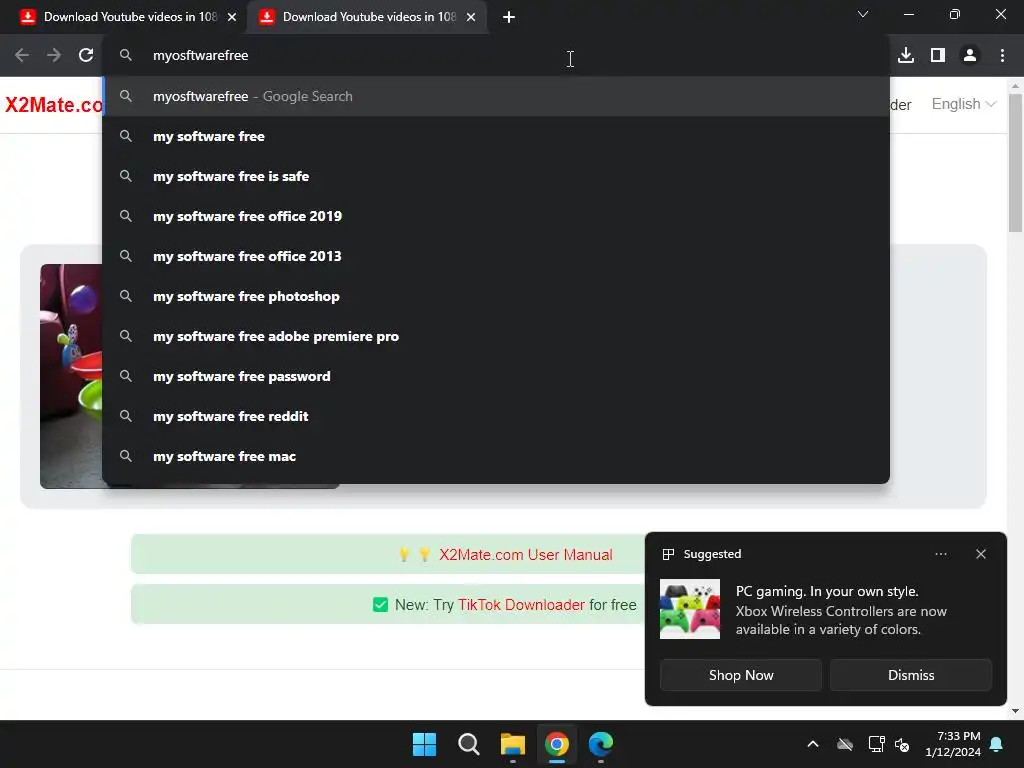
Task: Select the second Download Youtube videos tab
Action: point(367,17)
